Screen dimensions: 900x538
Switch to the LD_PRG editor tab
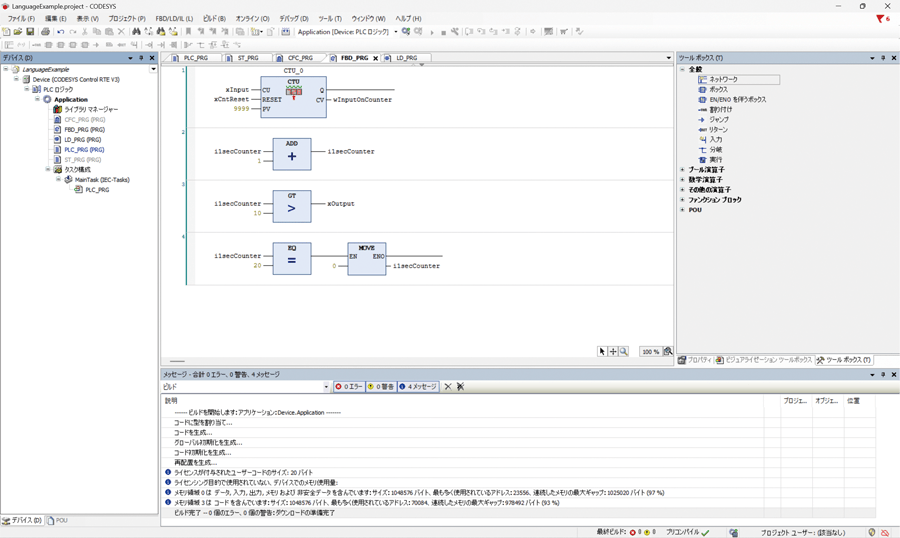pyautogui.click(x=406, y=58)
